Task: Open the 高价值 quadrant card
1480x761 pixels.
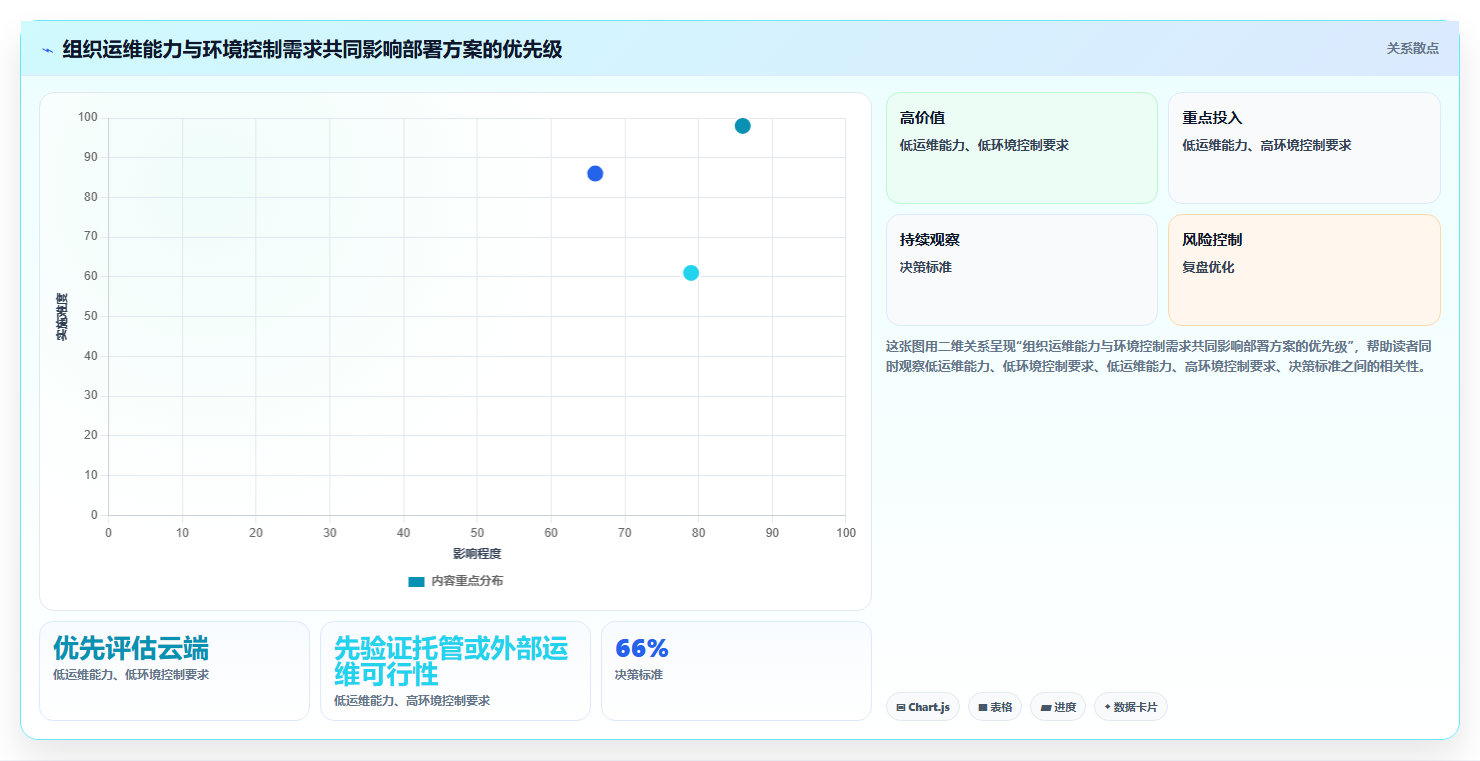Action: tap(1021, 148)
